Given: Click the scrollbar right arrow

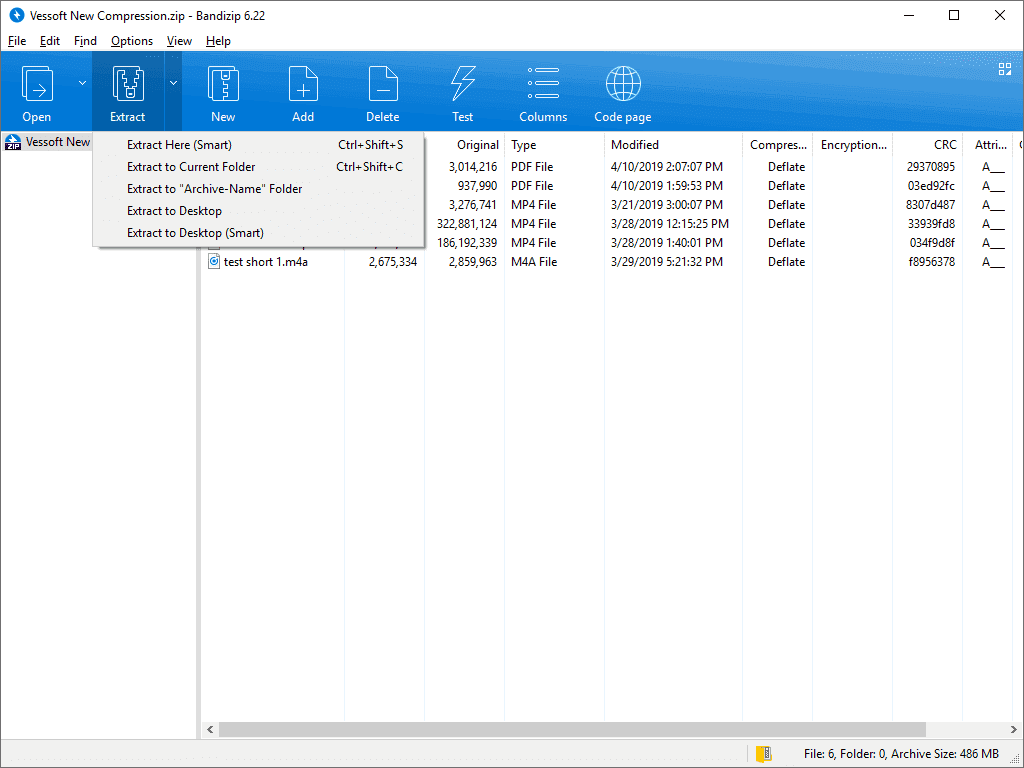Looking at the screenshot, I should (1013, 729).
